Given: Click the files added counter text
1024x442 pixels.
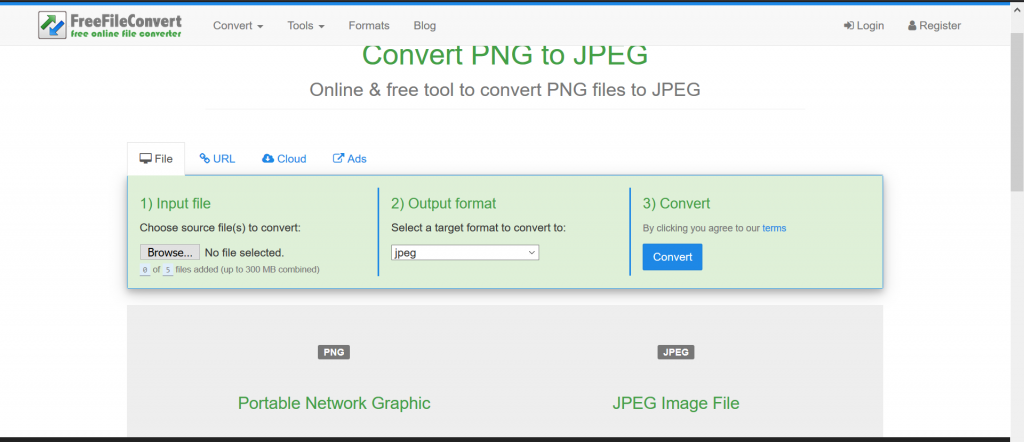Looking at the screenshot, I should [230, 269].
